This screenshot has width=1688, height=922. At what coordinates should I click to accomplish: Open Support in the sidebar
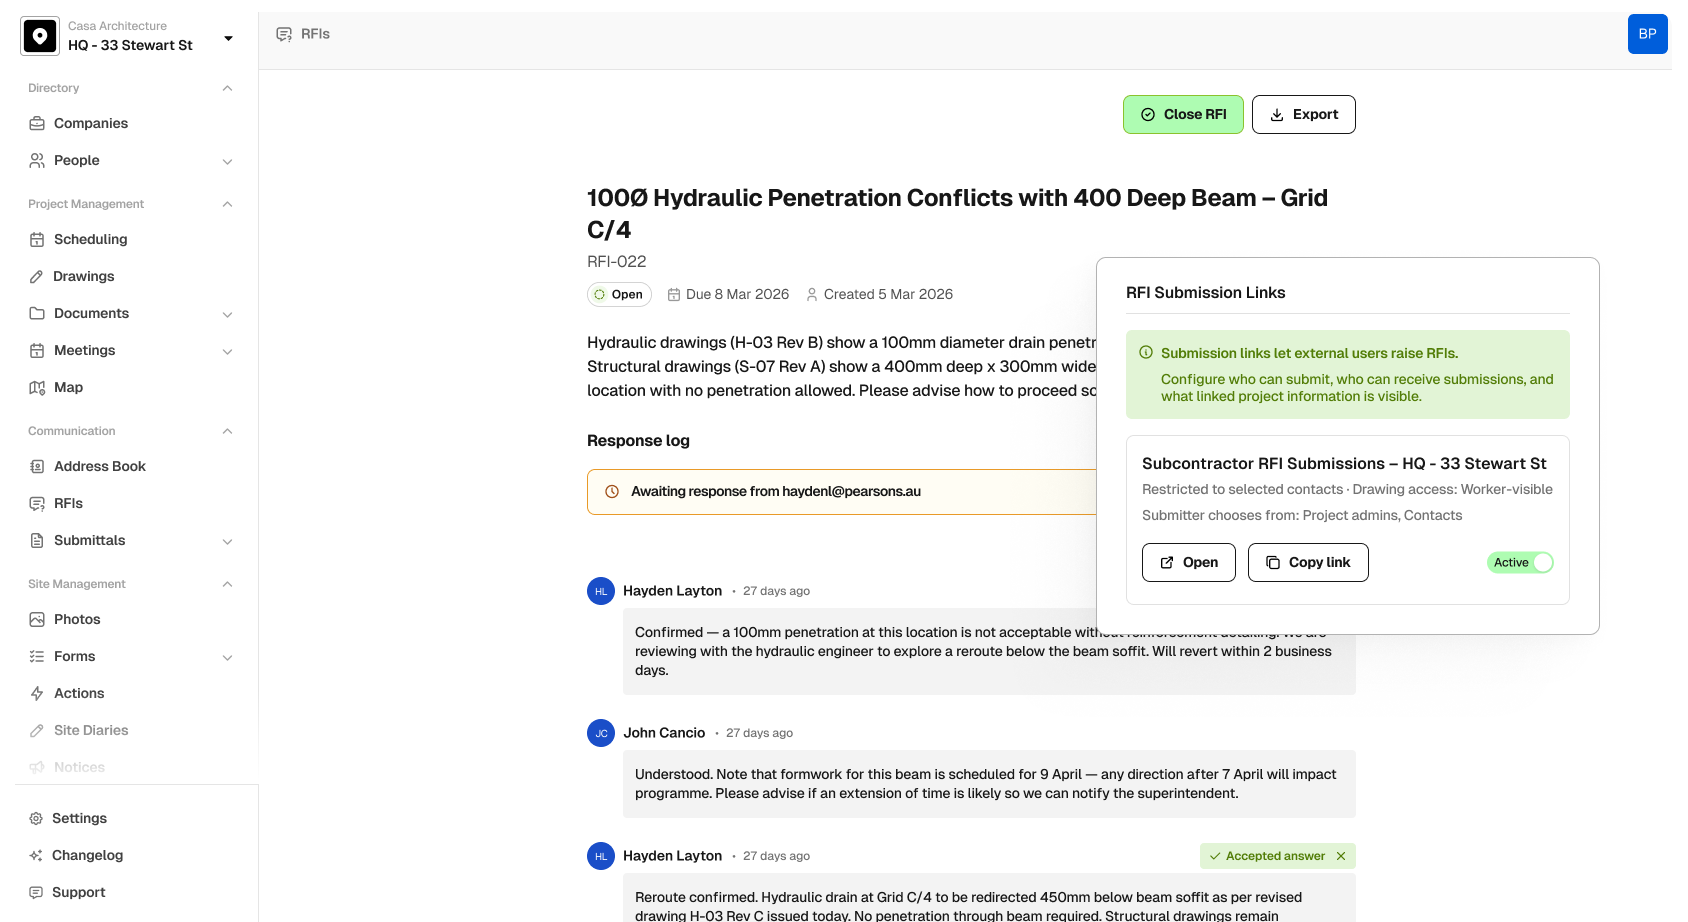tap(79, 892)
